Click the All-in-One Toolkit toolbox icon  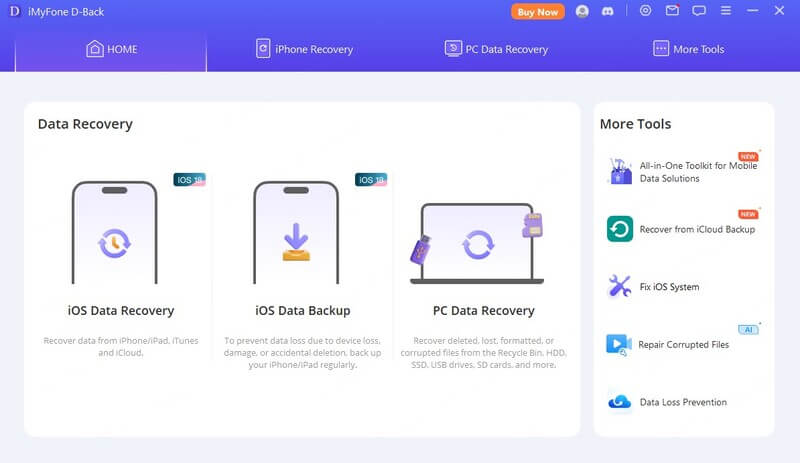(619, 171)
